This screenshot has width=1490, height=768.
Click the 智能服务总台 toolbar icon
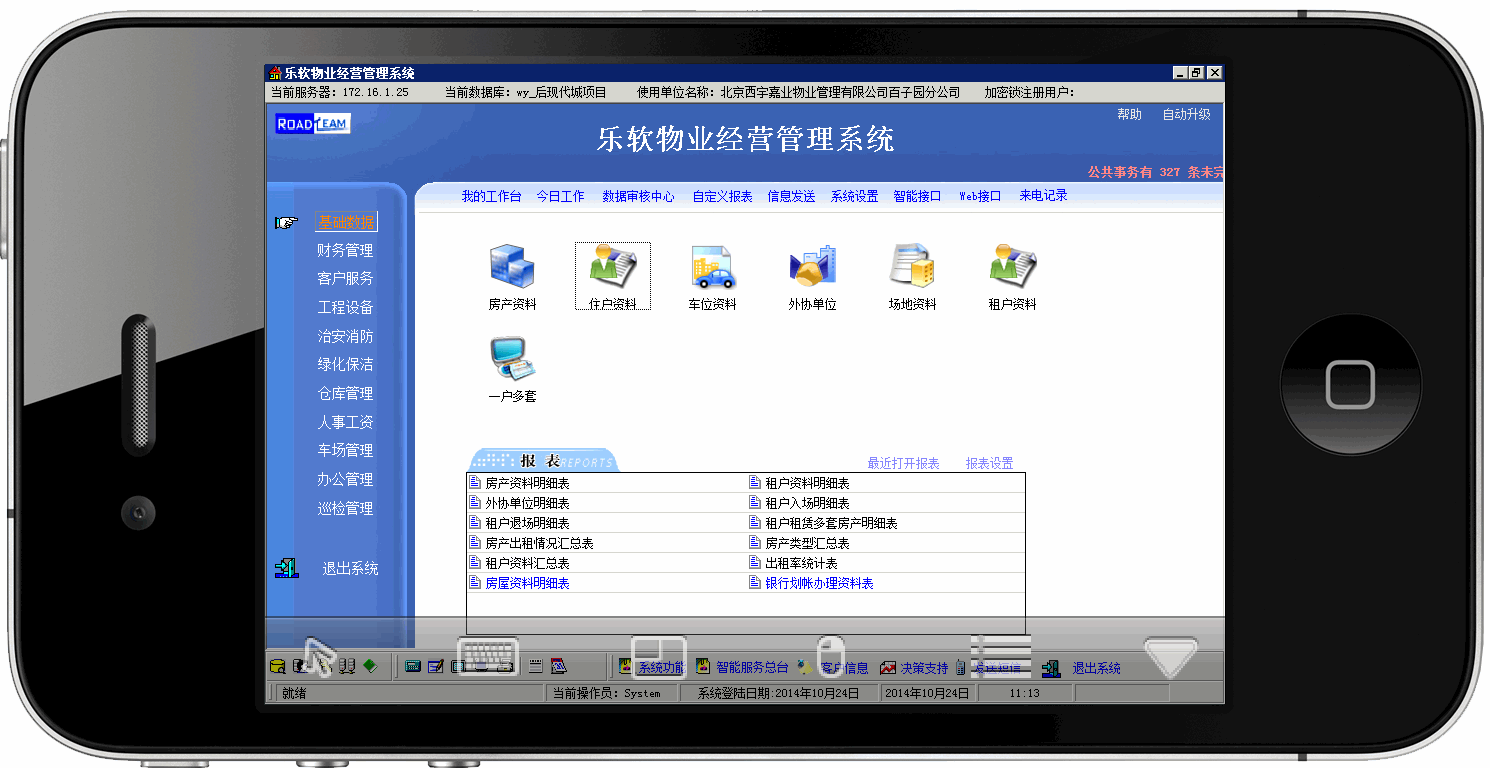coord(703,667)
